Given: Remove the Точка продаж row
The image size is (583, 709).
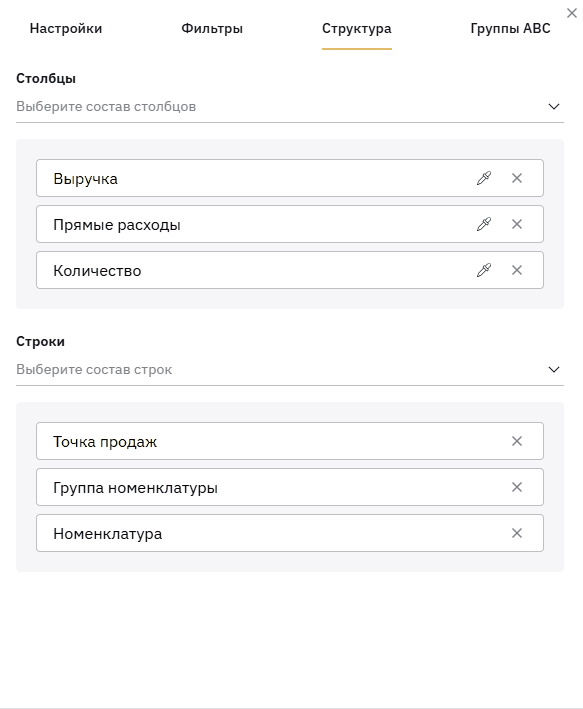Looking at the screenshot, I should [x=517, y=441].
